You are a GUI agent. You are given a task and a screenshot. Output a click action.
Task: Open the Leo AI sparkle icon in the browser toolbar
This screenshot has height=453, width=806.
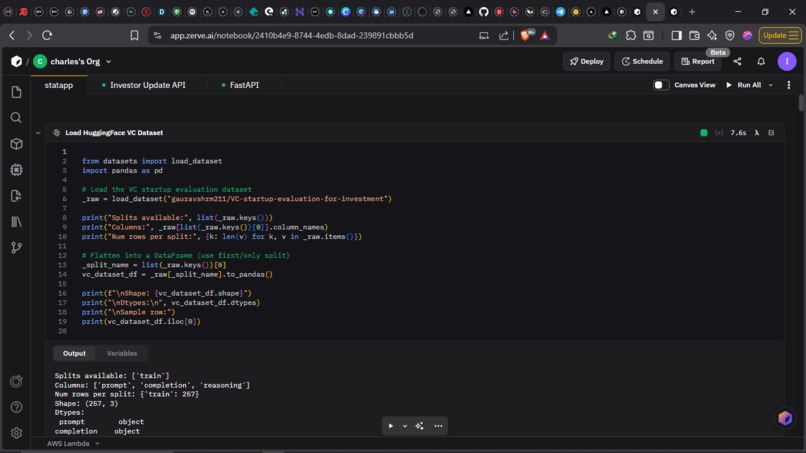pyautogui.click(x=712, y=35)
